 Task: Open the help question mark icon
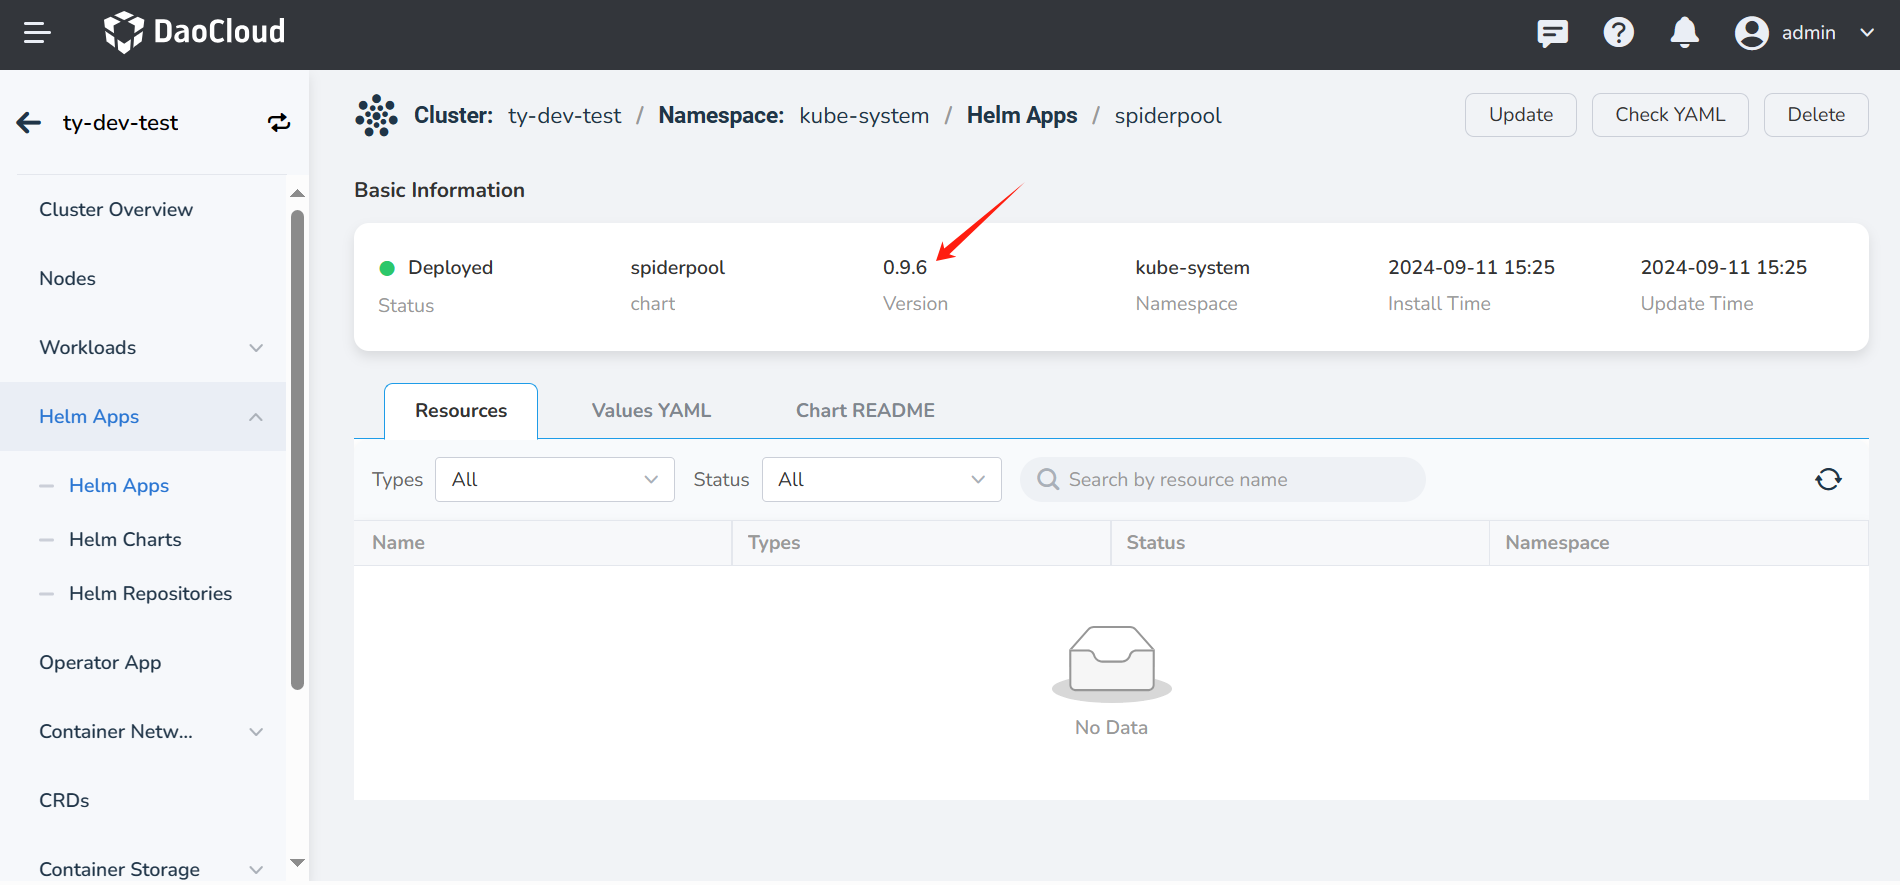pos(1618,33)
